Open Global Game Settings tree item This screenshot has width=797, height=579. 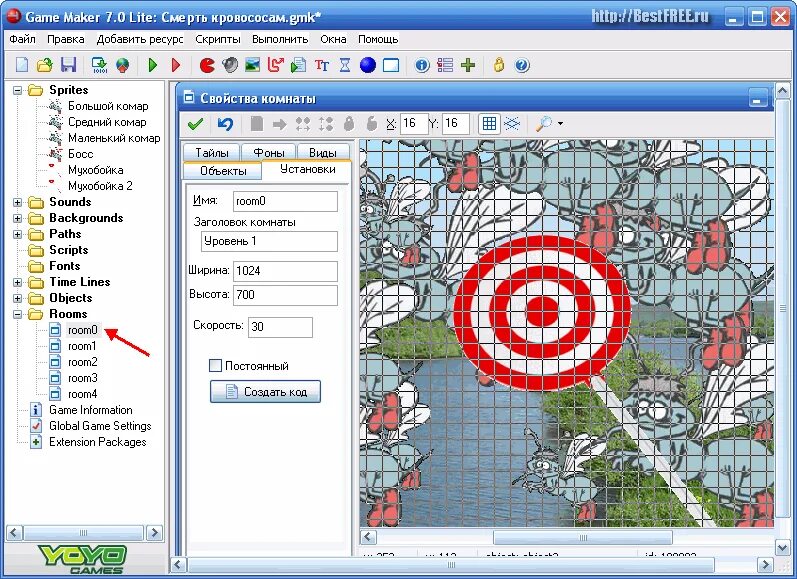coord(100,426)
